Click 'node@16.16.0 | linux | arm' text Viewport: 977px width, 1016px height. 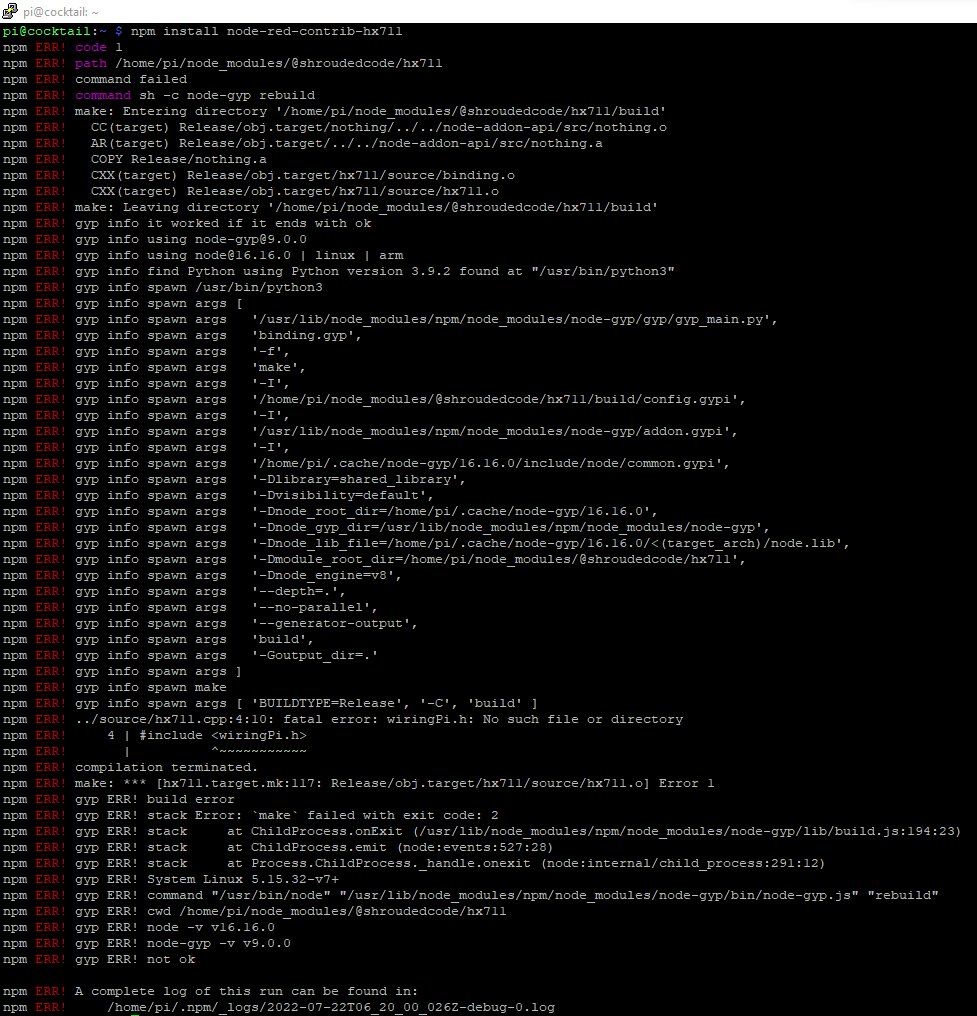click(299, 255)
